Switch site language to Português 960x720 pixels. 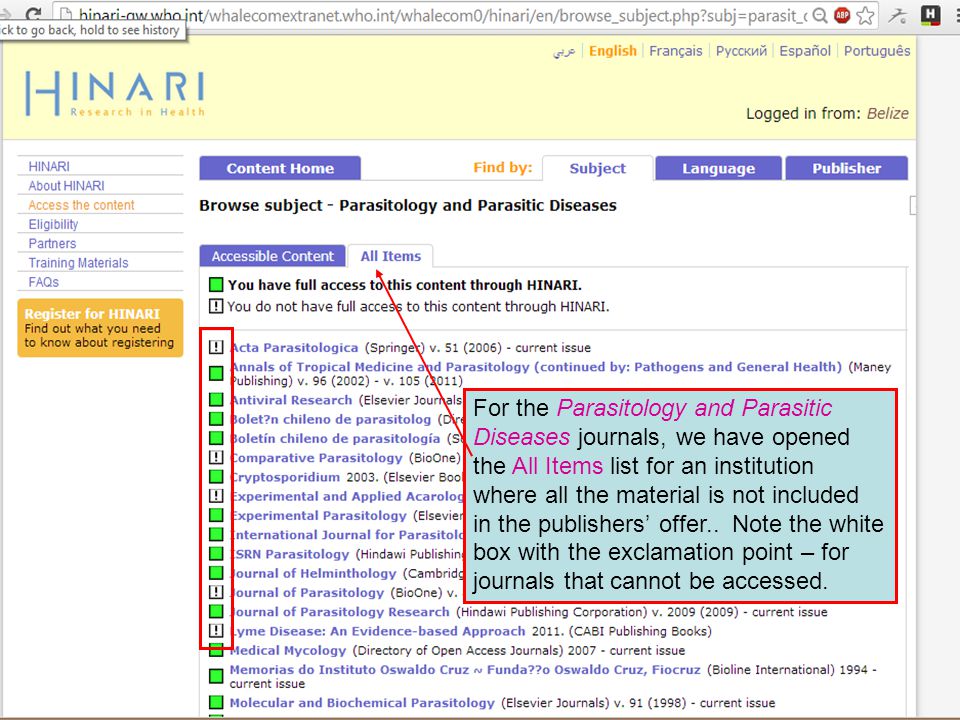click(877, 51)
